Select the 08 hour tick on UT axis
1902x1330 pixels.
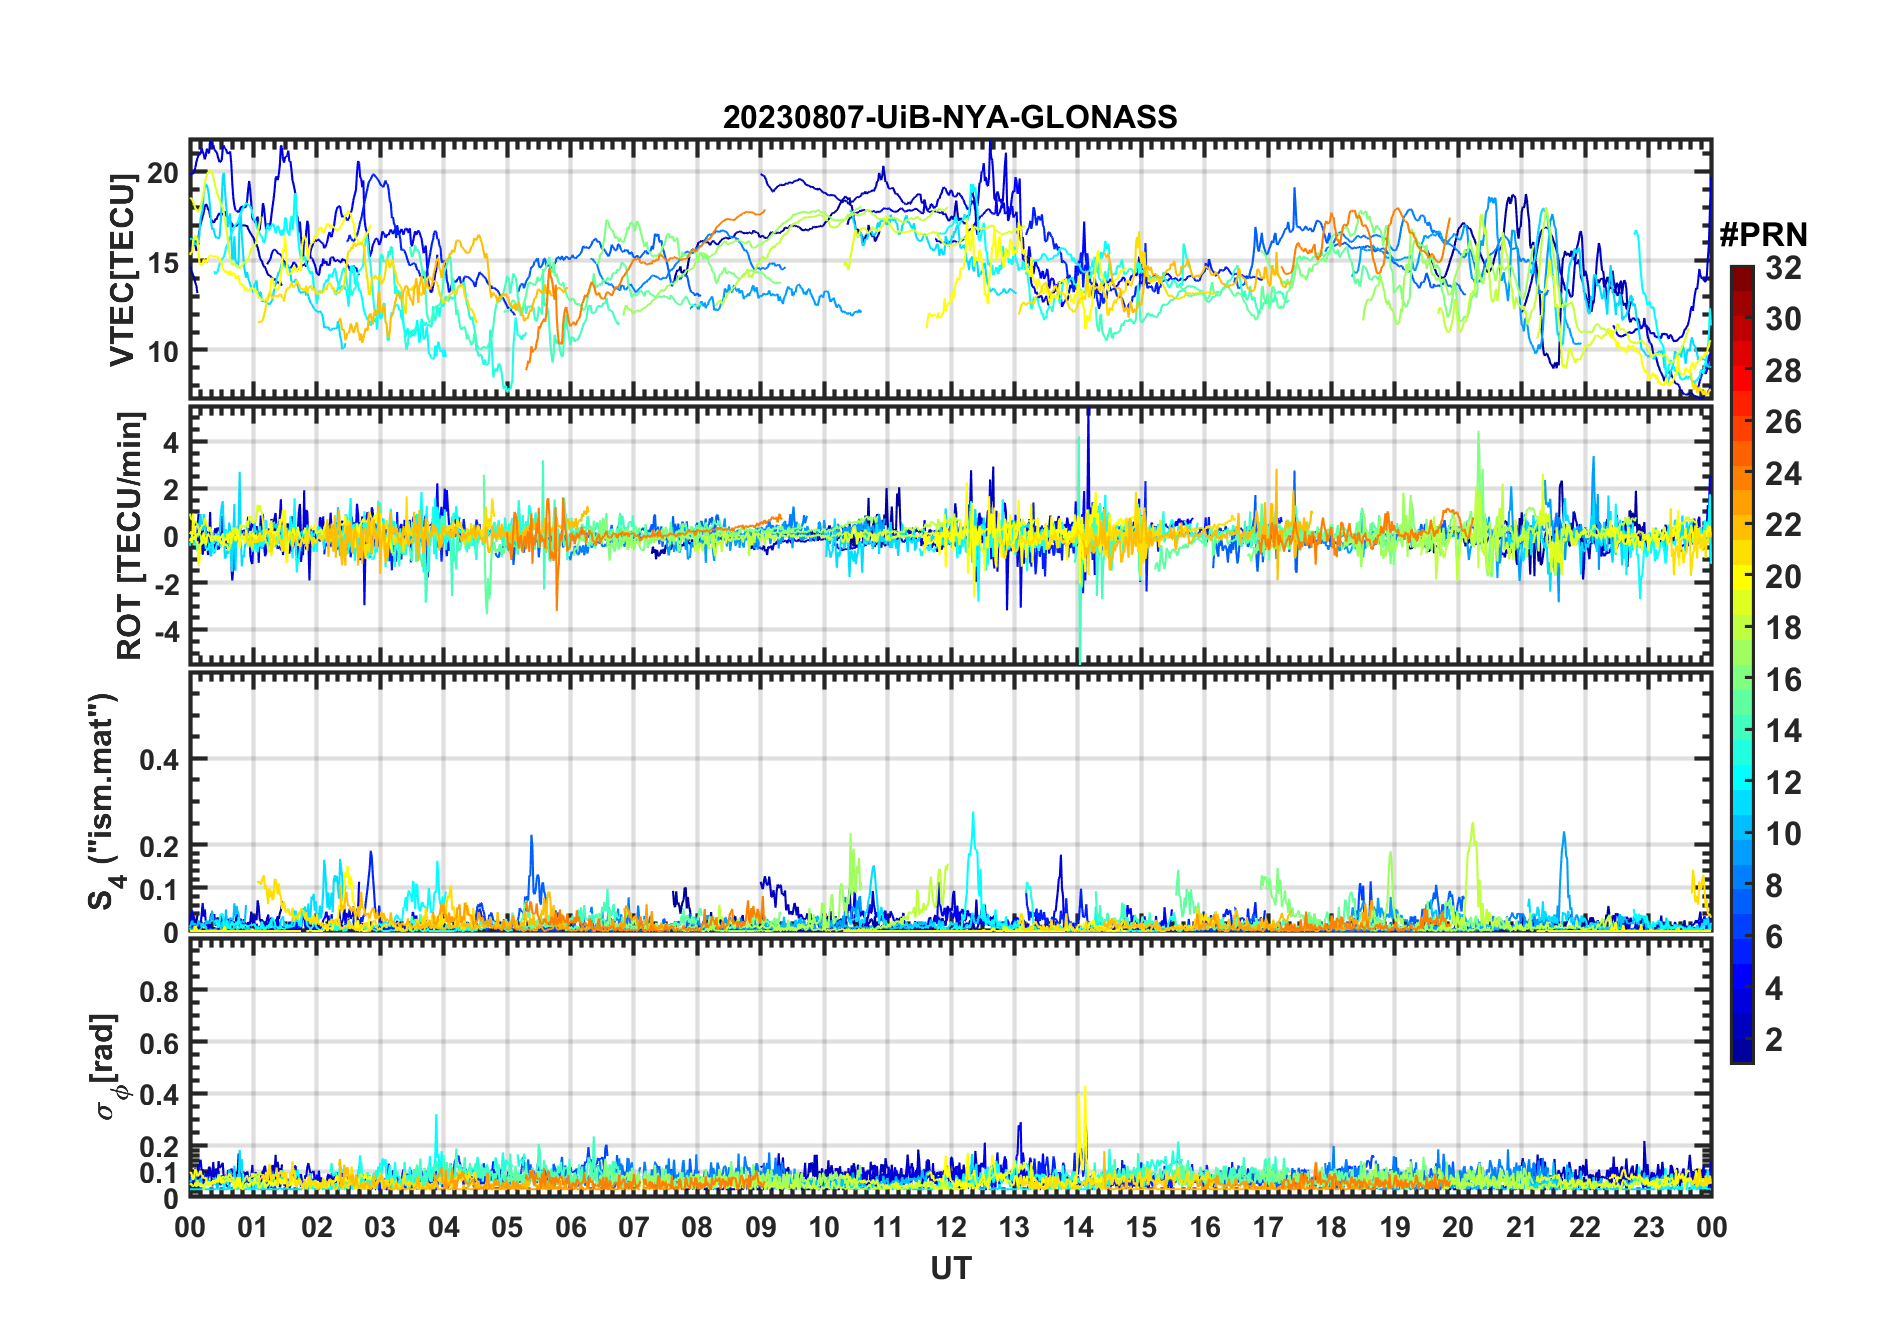point(697,1228)
